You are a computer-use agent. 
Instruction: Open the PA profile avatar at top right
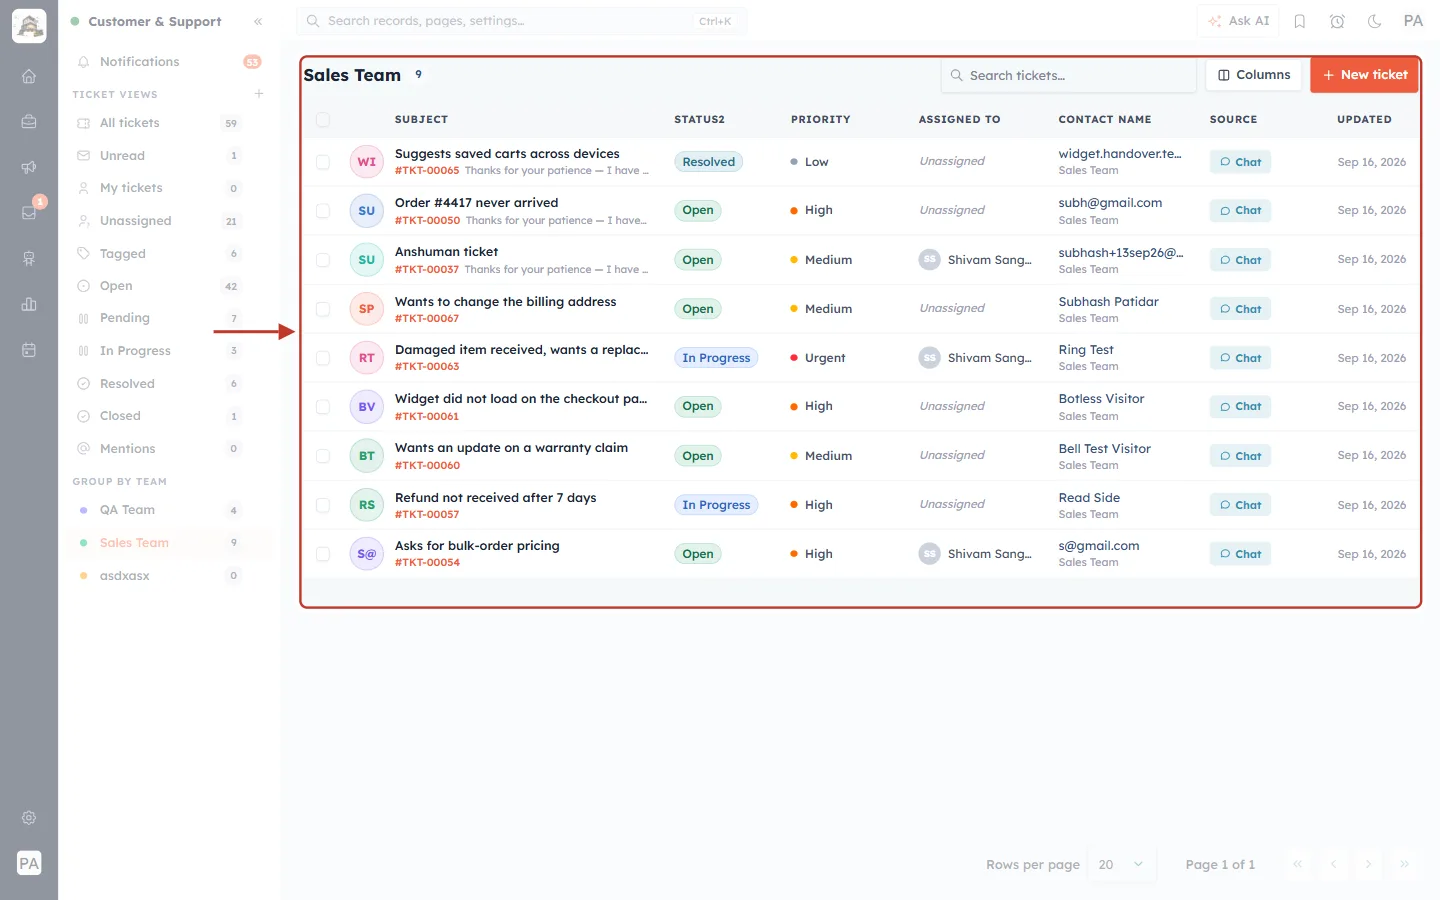[1413, 21]
